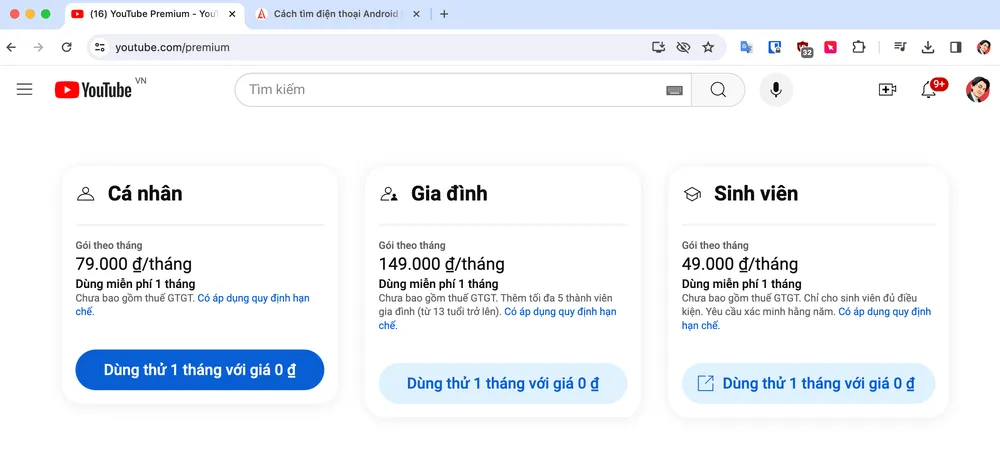
Task: Open the Create video camera icon
Action: (x=887, y=90)
